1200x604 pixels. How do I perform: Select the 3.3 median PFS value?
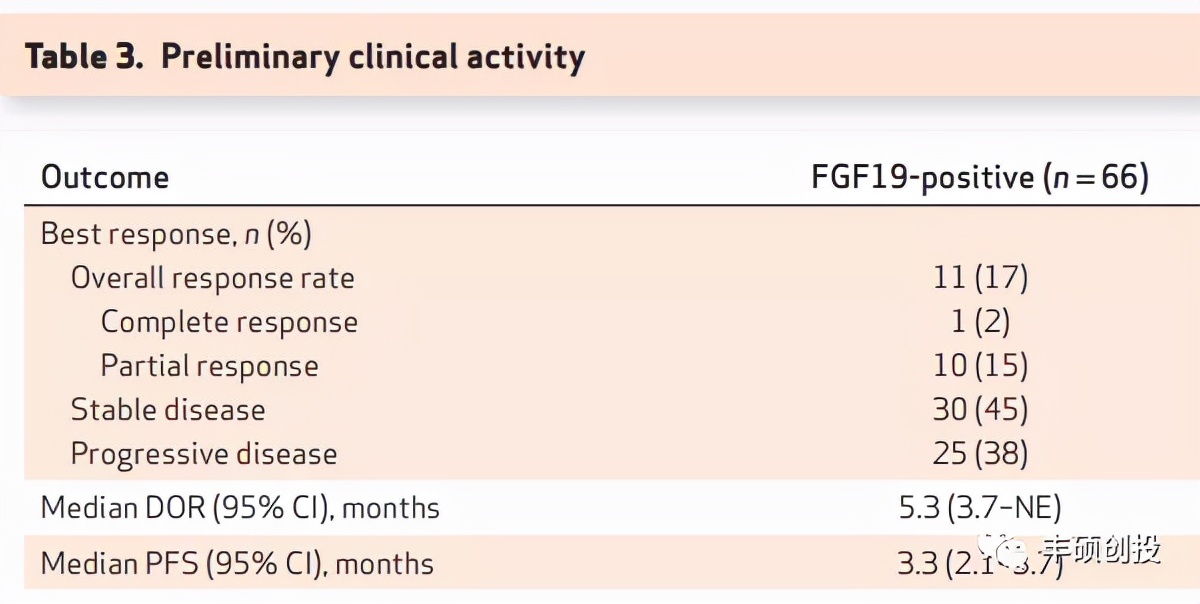click(917, 563)
